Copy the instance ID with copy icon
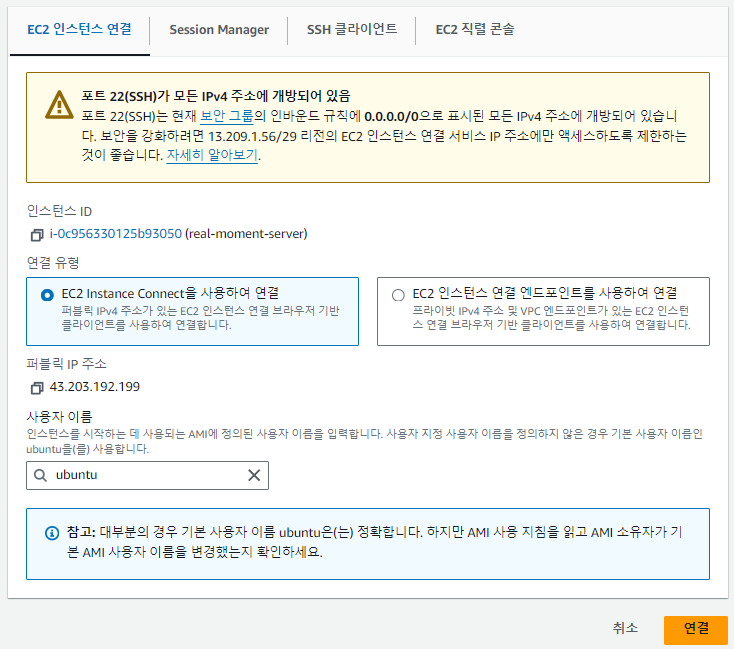The width and height of the screenshot is (734, 649). (x=37, y=235)
